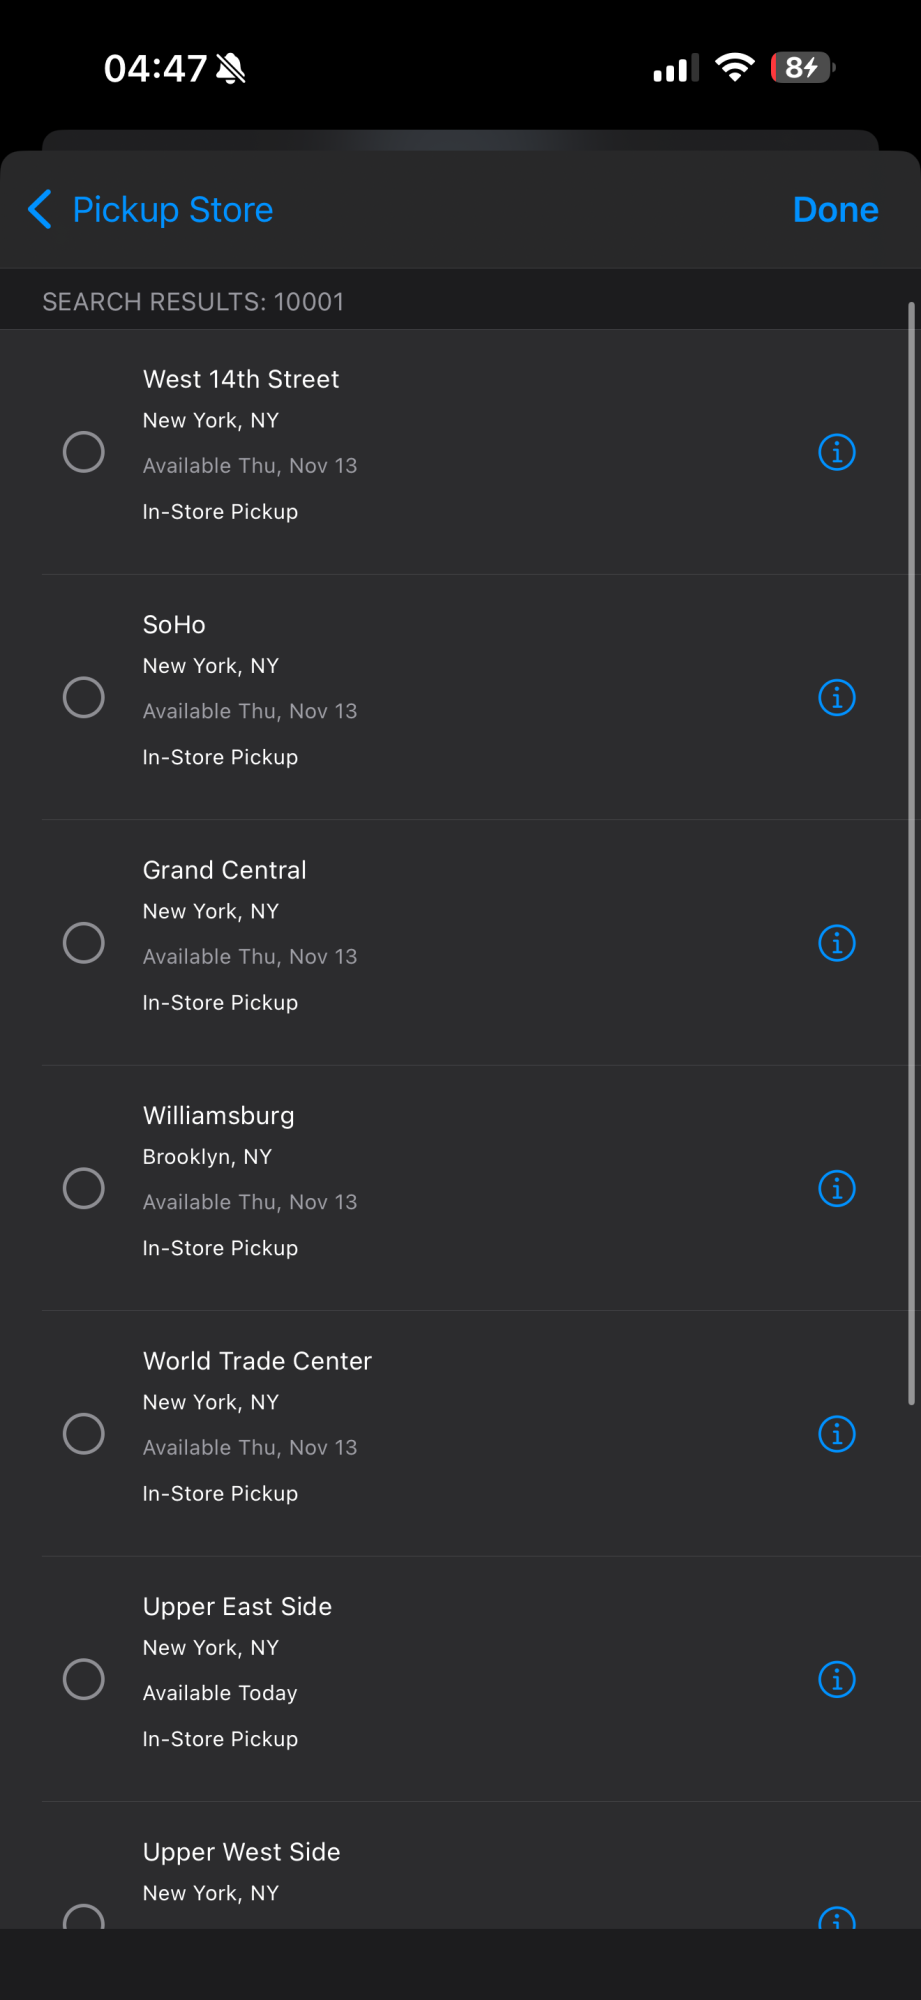921x2000 pixels.
Task: Tap the Wi-Fi status icon
Action: click(734, 68)
